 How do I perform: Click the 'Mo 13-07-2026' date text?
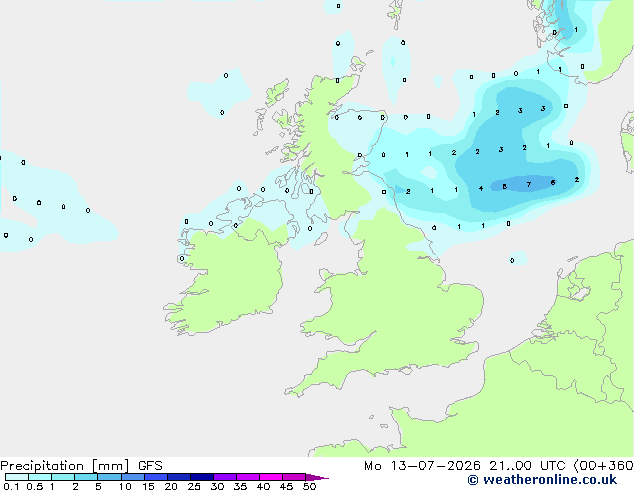point(422,466)
